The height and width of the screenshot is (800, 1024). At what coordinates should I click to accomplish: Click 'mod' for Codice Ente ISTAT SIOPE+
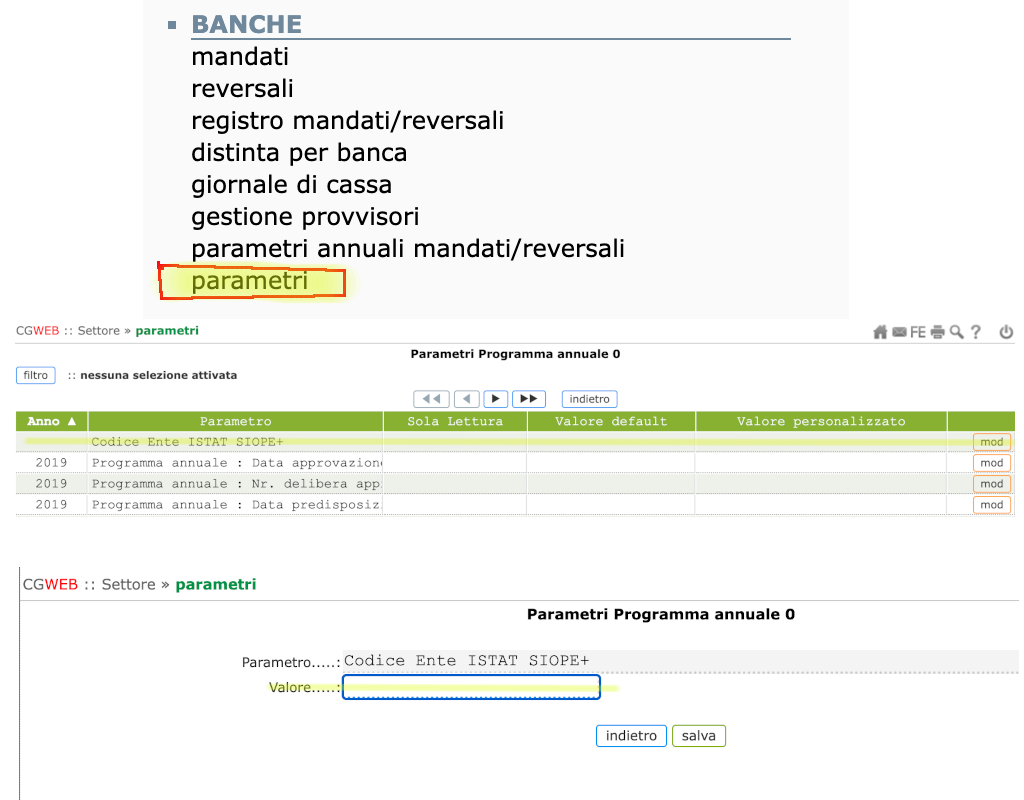coord(991,442)
